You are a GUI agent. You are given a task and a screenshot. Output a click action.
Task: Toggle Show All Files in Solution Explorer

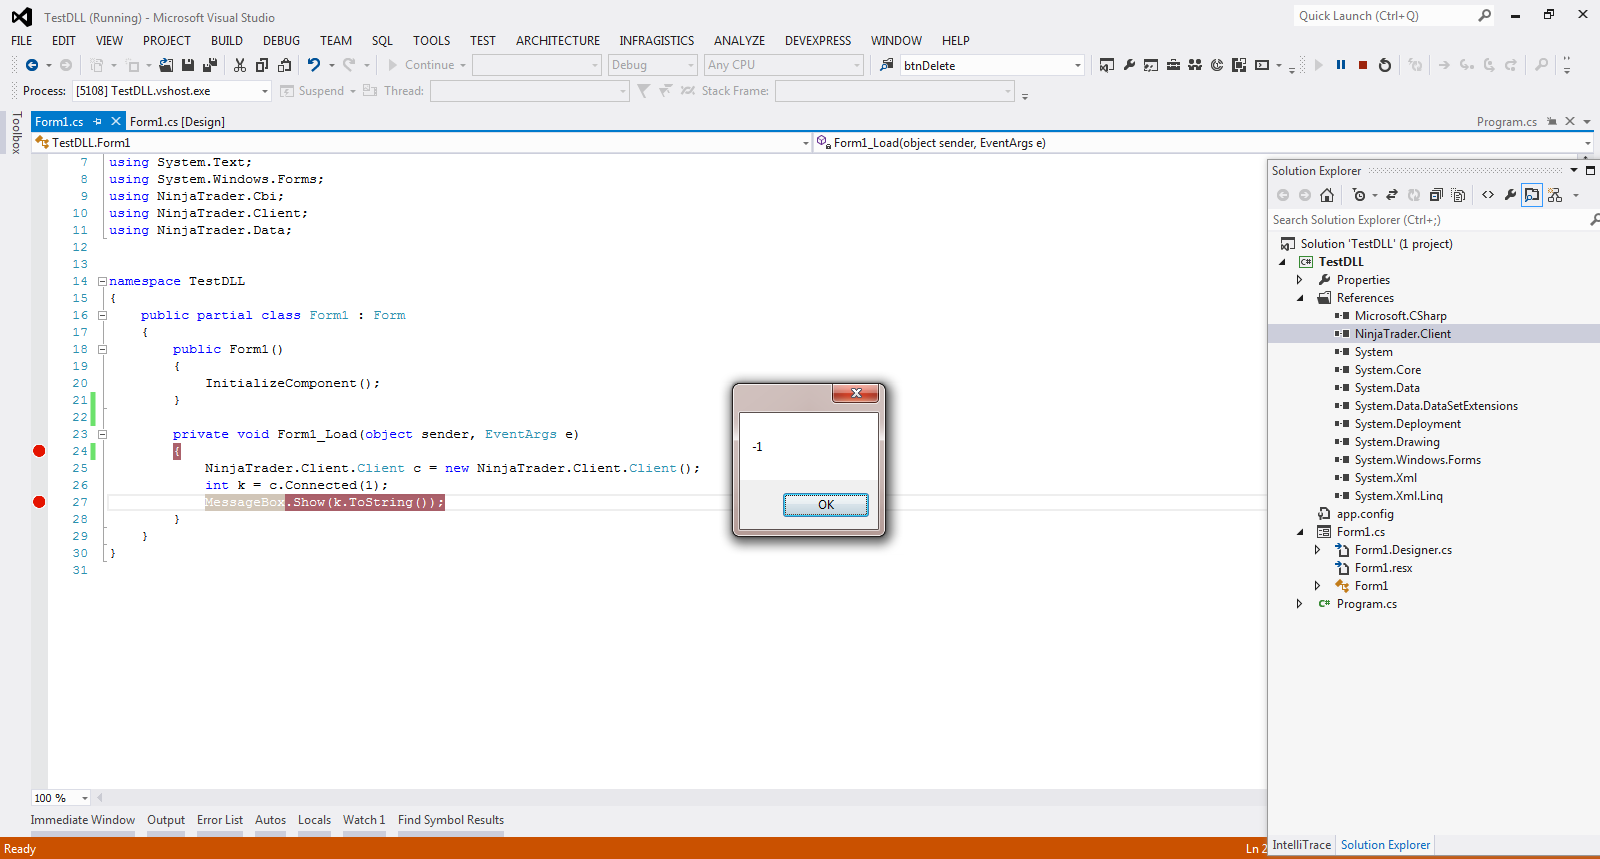coord(1458,195)
